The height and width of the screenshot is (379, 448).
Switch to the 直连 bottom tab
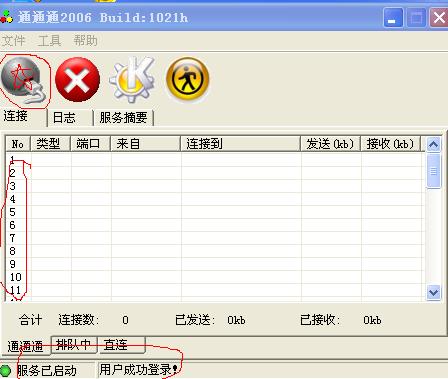coord(122,345)
